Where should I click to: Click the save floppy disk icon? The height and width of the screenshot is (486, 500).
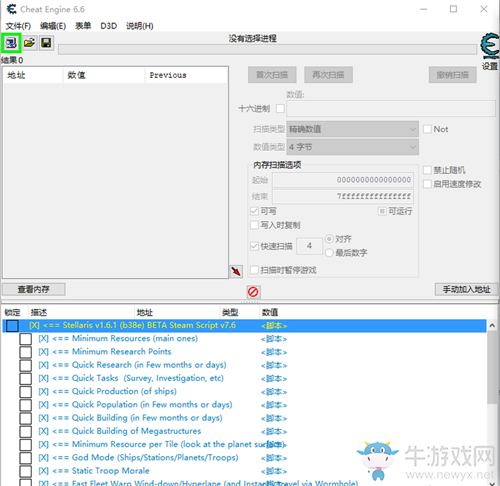46,43
